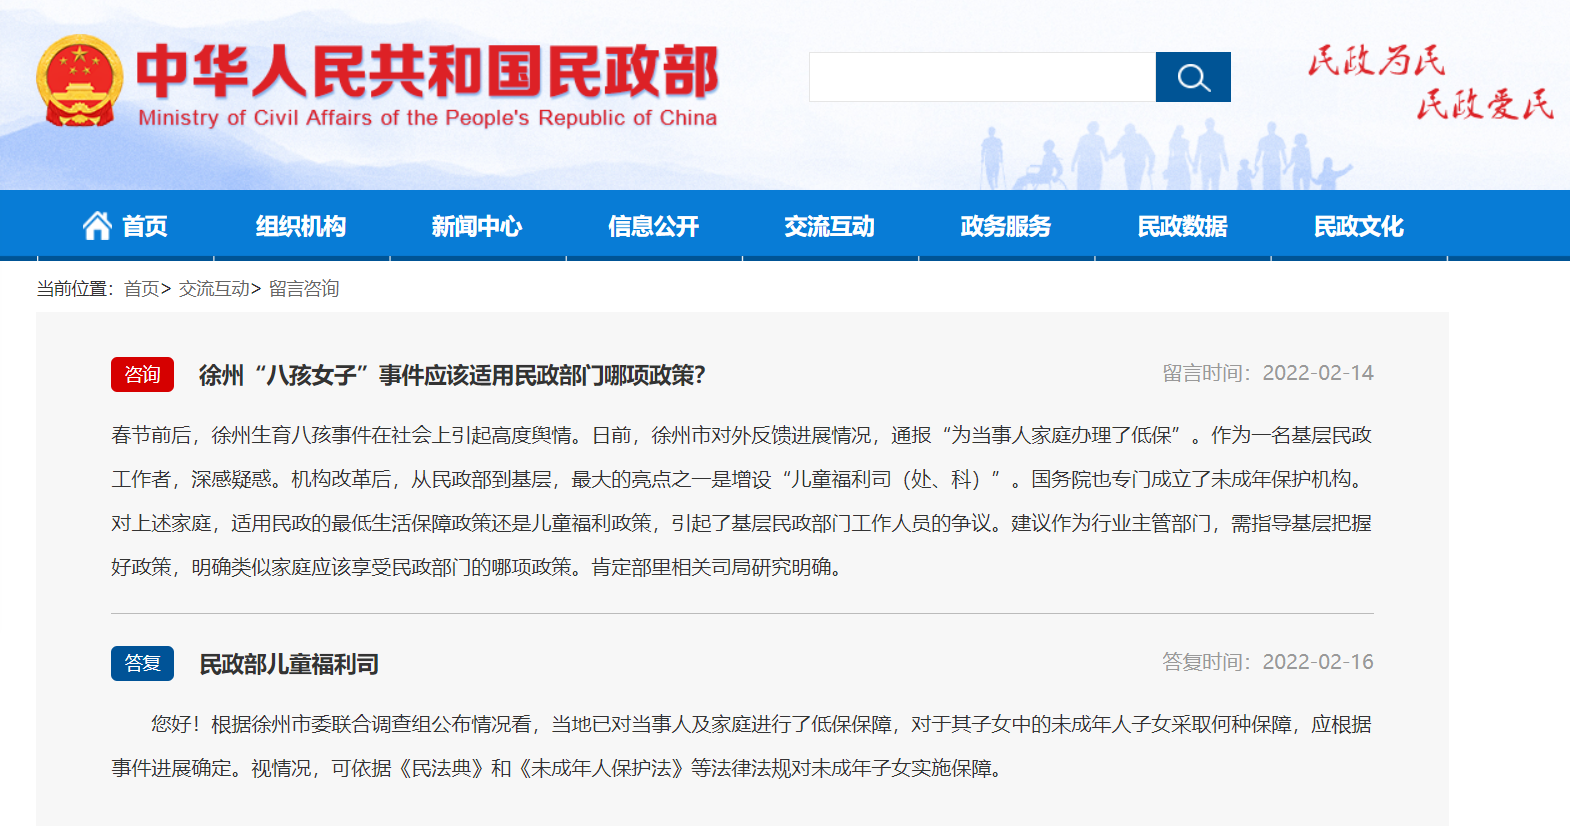Click the 中华人民共和国民政部 site title
Viewport: 1570px width, 833px height.
tap(427, 72)
